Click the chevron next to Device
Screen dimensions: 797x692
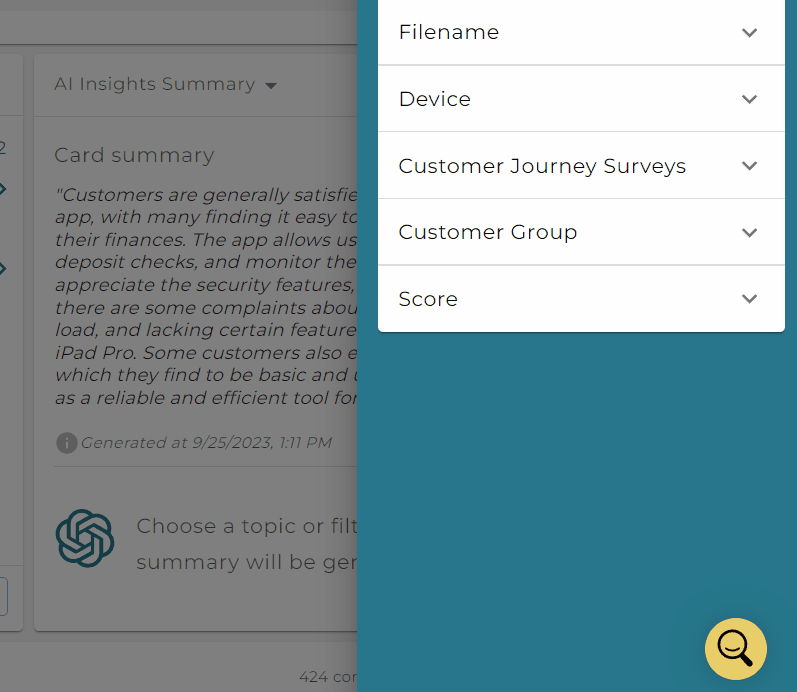(749, 99)
